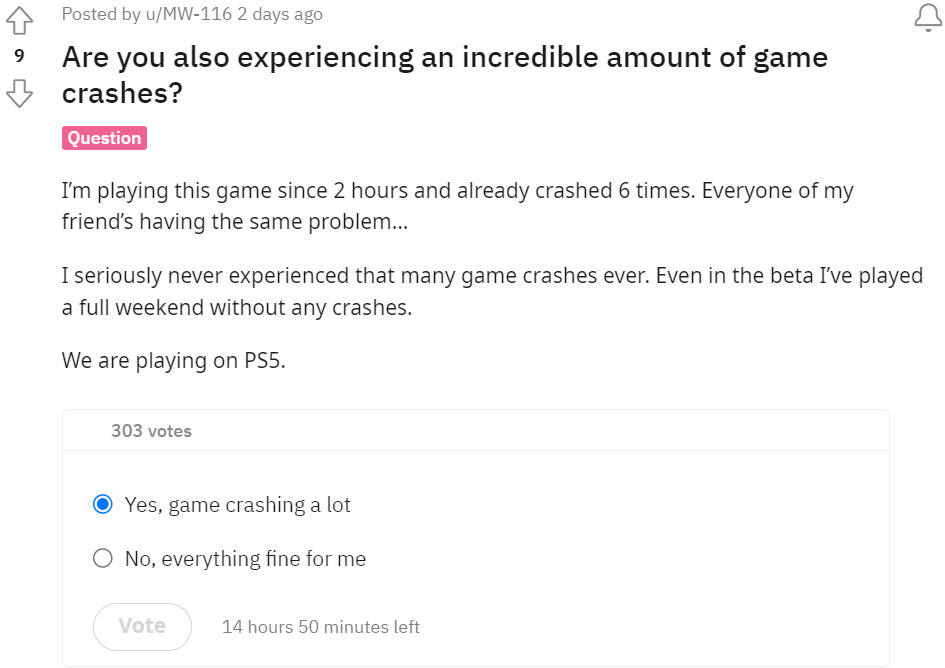Upvote the game crashes post
This screenshot has width=945, height=668.
pos(19,20)
